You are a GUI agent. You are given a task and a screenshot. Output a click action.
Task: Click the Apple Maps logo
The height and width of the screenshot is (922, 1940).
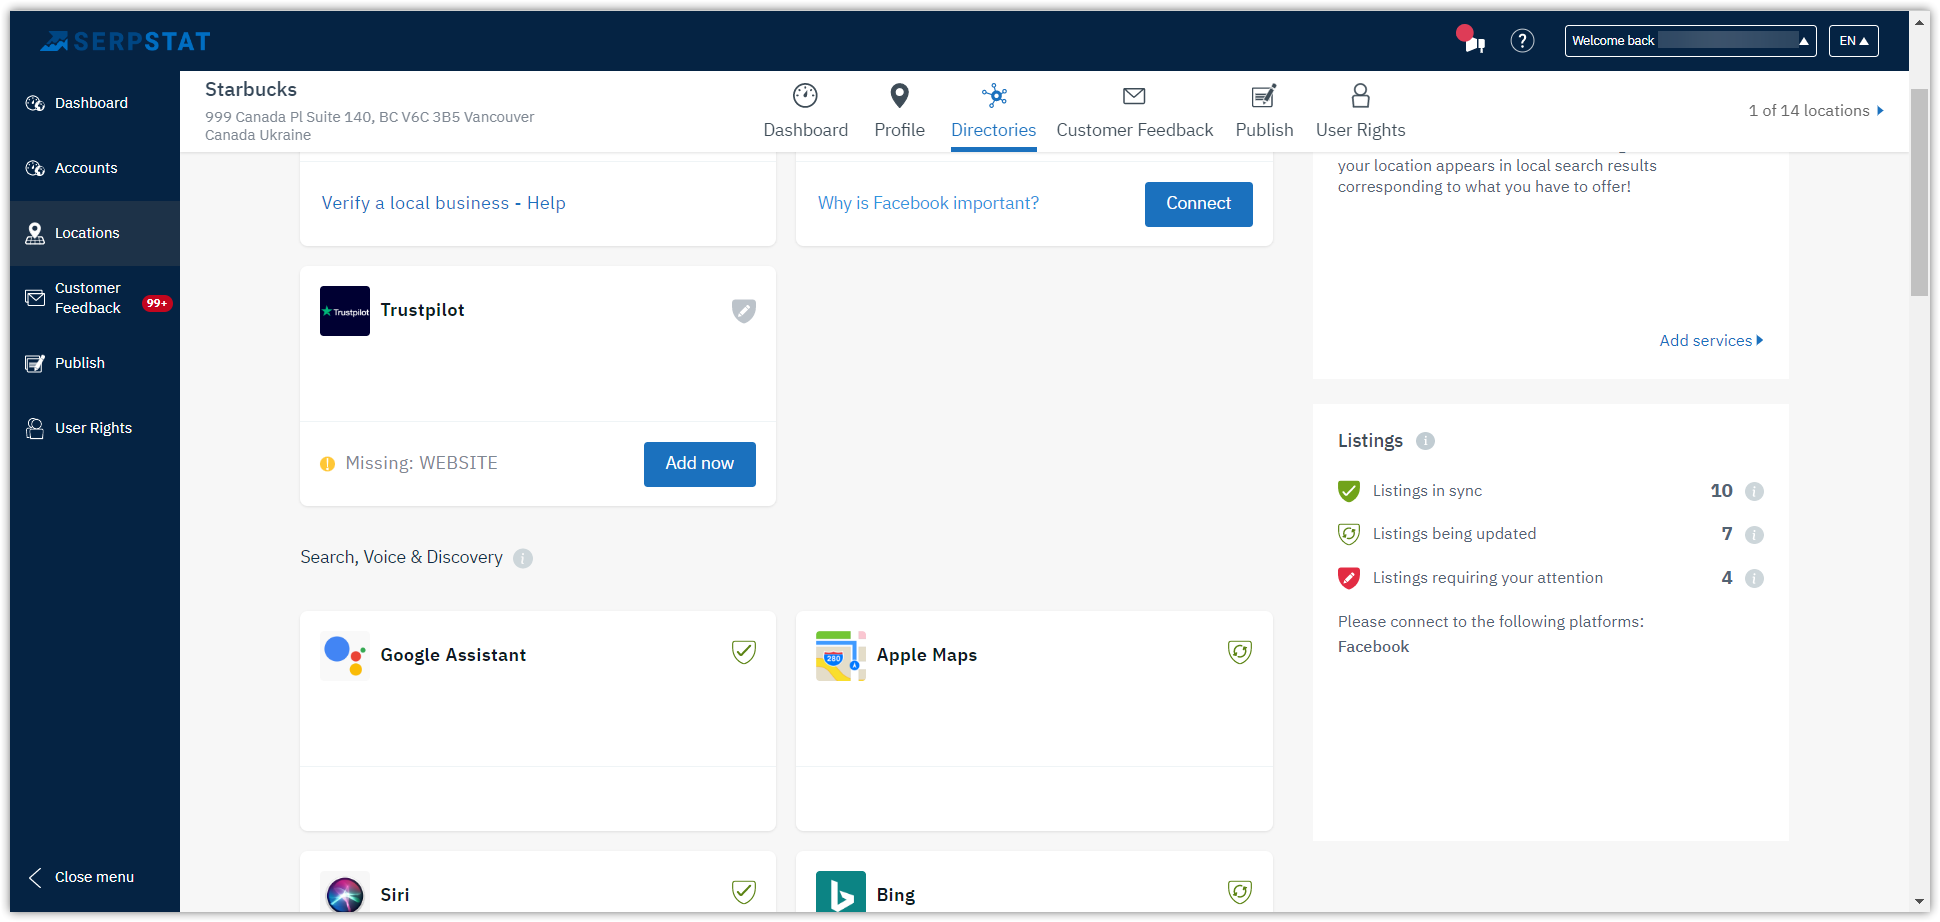coord(841,656)
